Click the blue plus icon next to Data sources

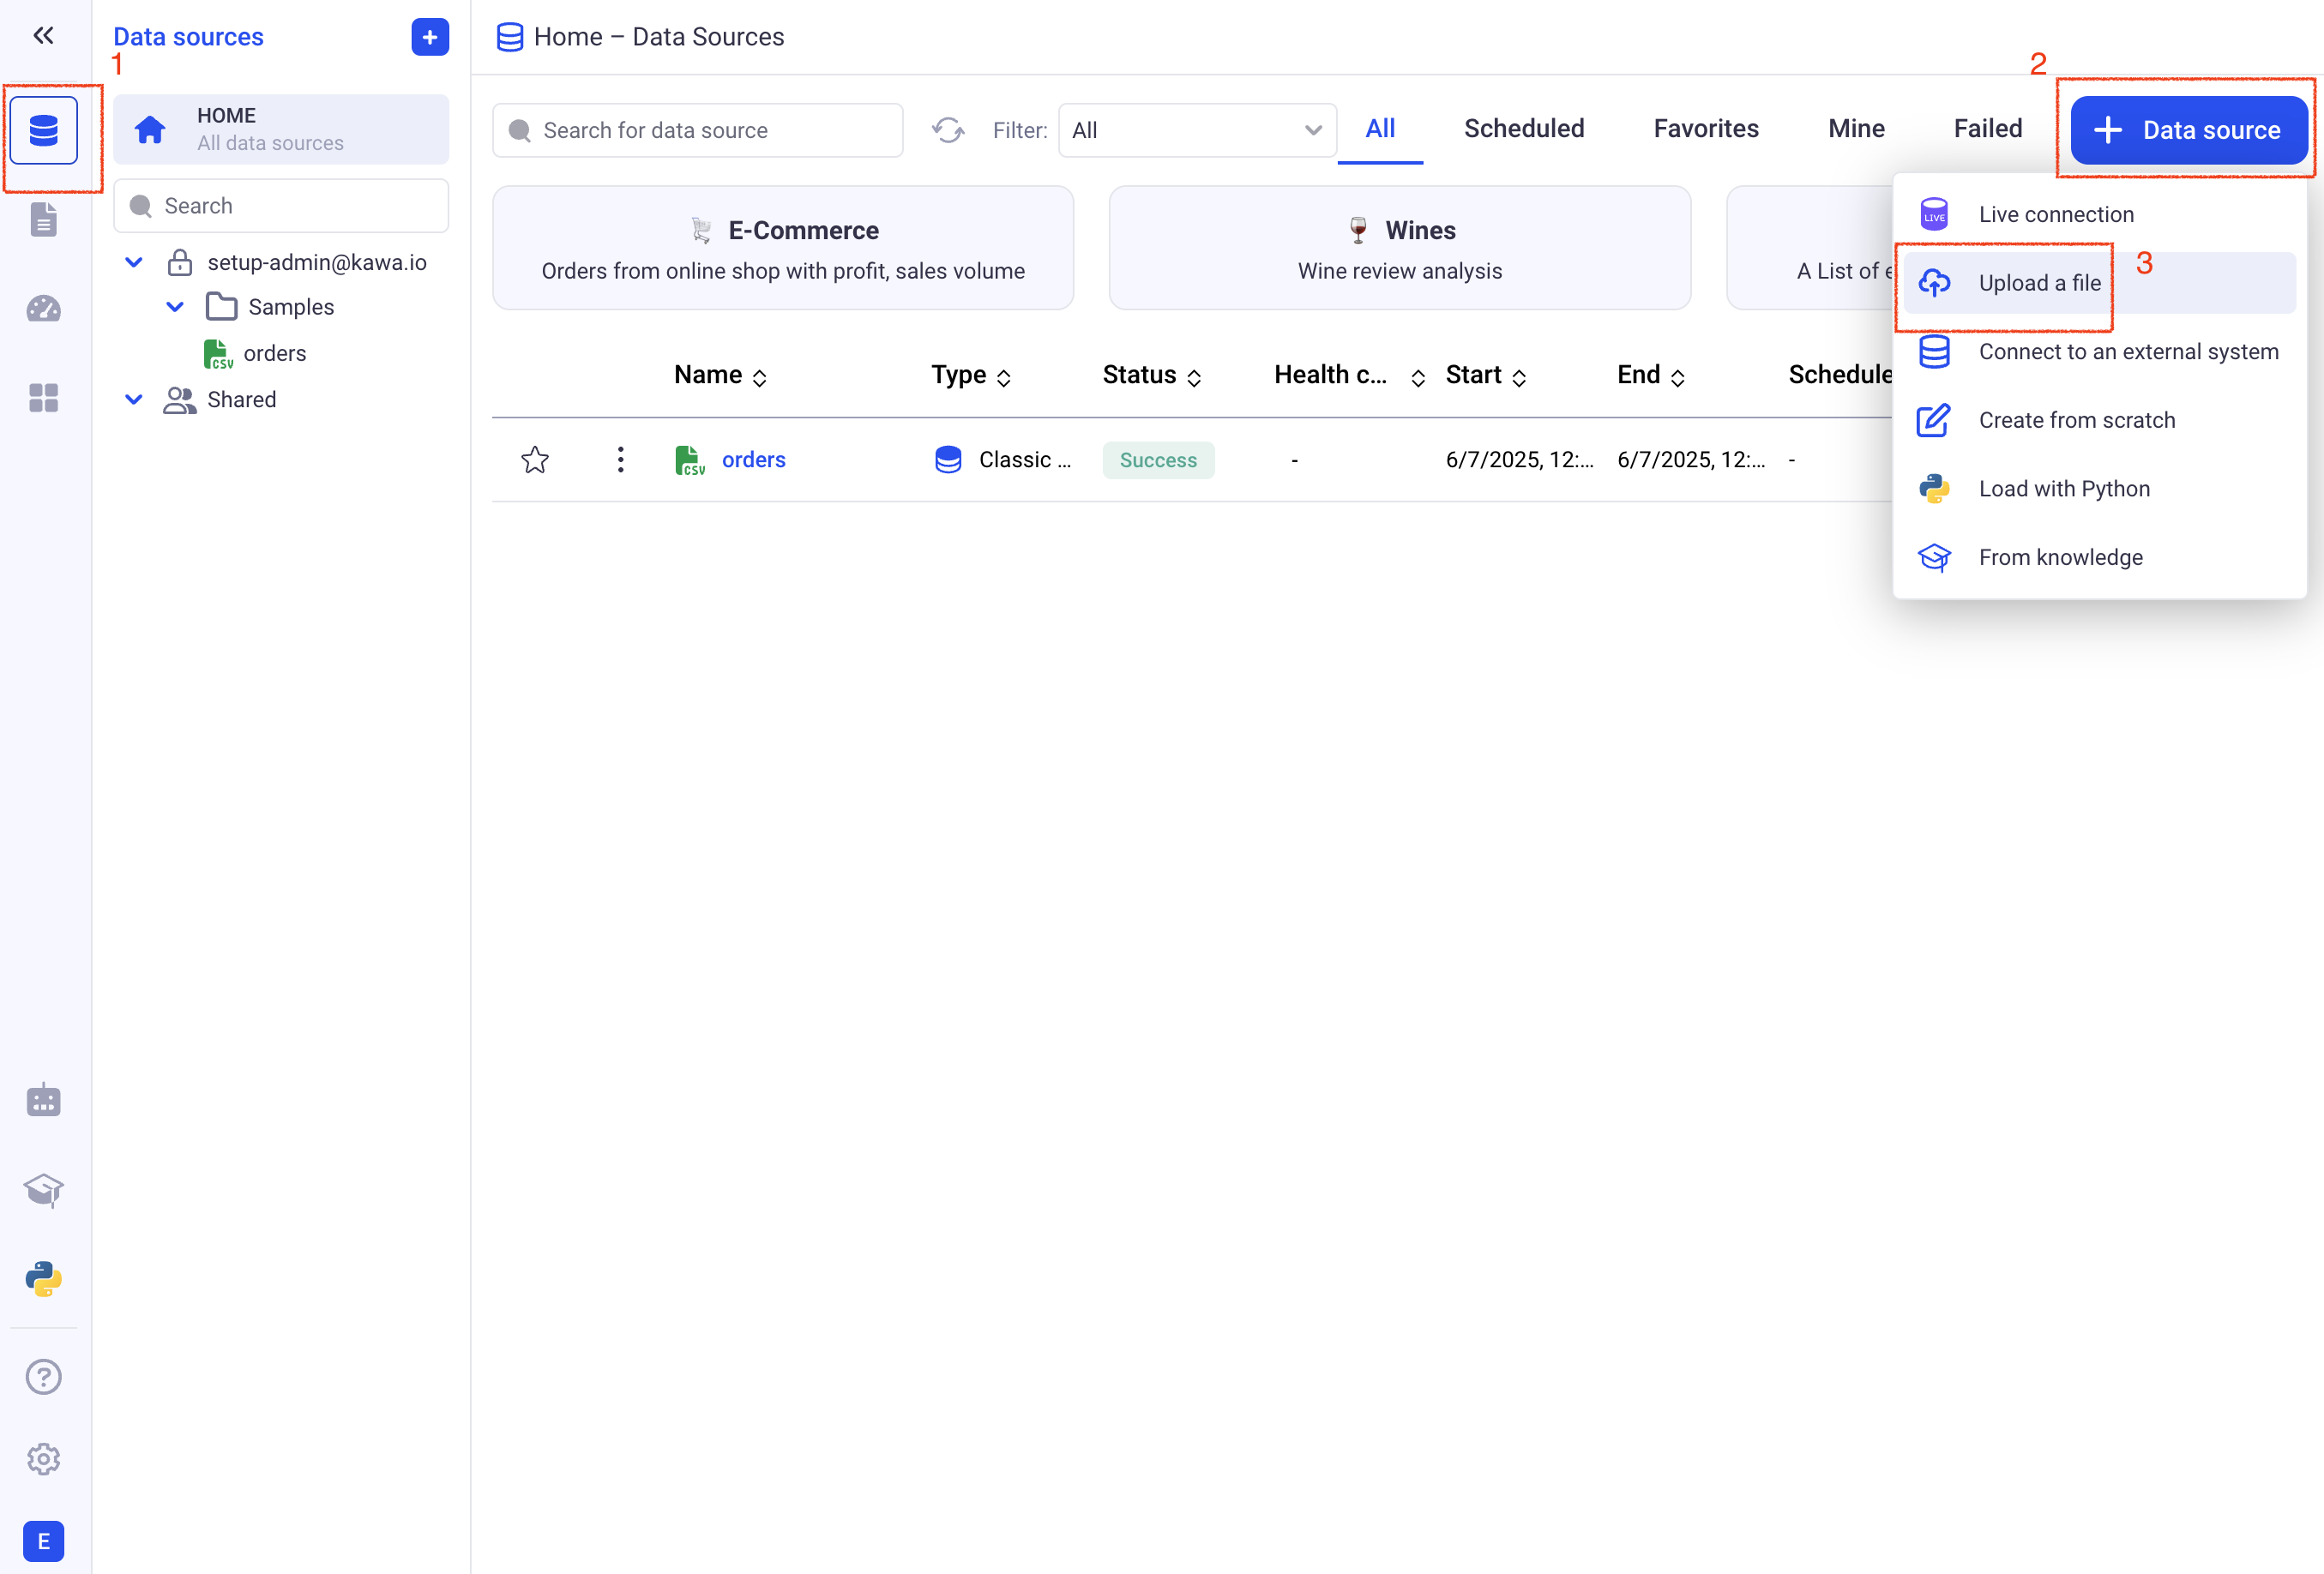pos(429,37)
